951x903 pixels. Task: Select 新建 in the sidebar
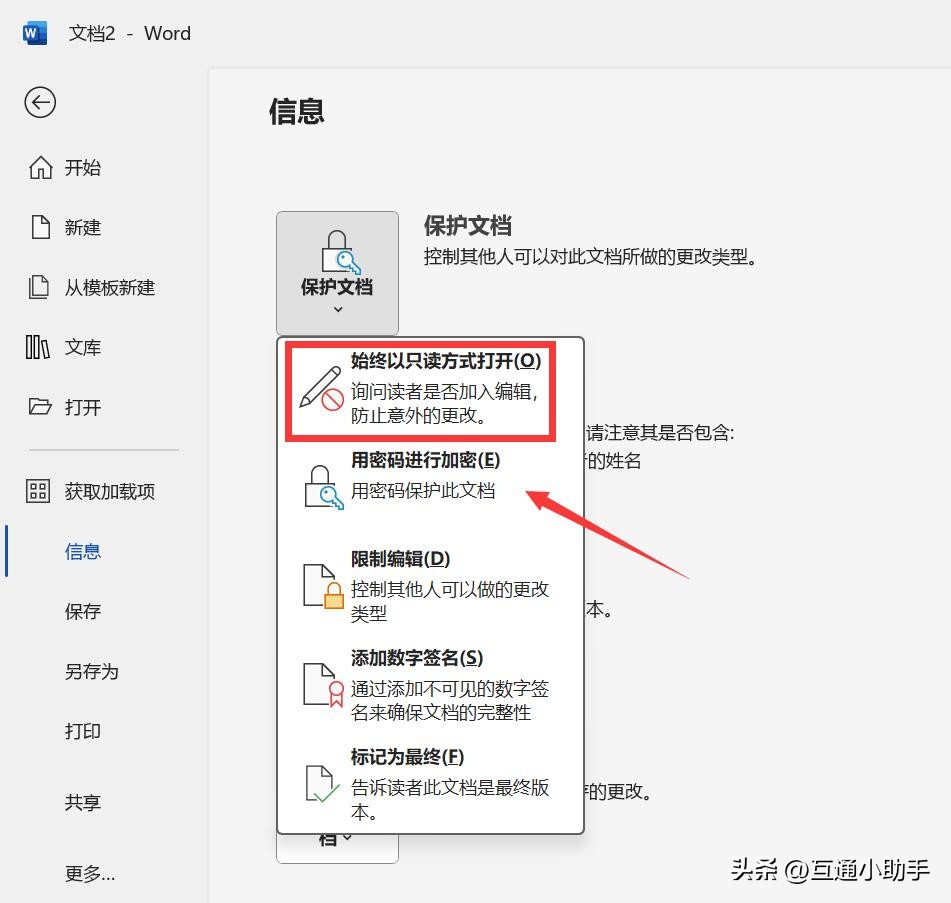(x=83, y=227)
